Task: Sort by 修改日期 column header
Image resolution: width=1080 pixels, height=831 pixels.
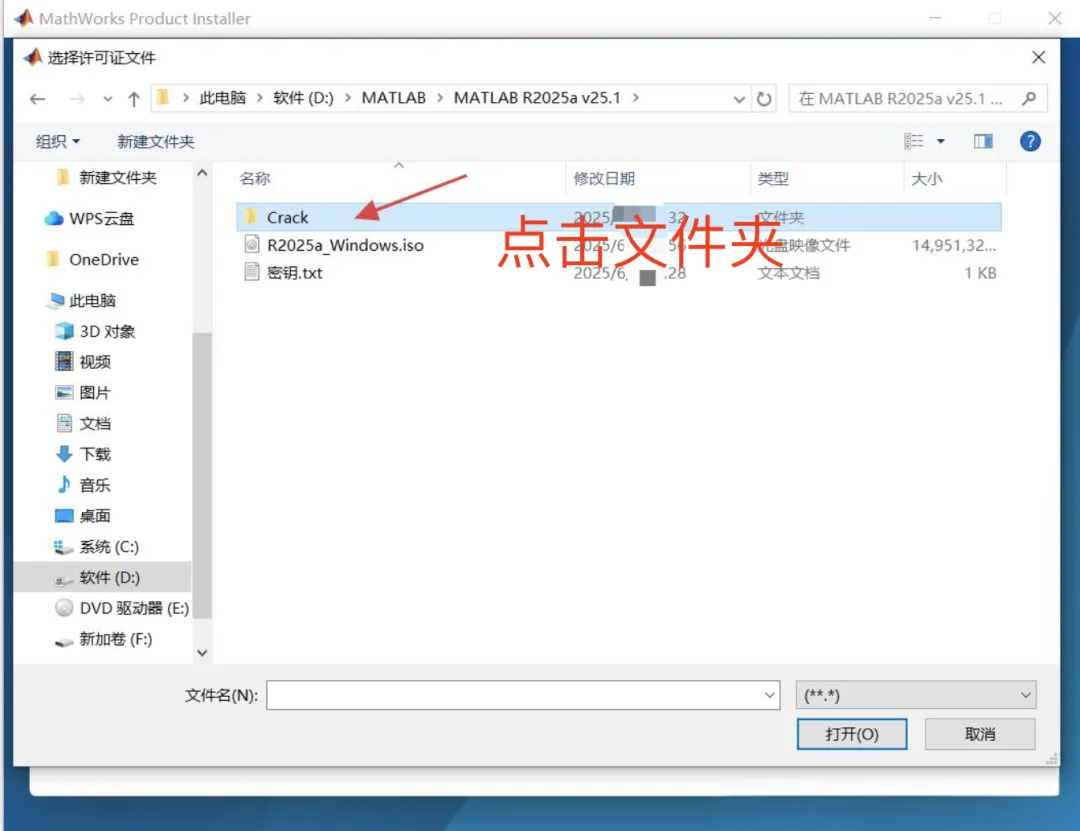Action: pos(604,178)
